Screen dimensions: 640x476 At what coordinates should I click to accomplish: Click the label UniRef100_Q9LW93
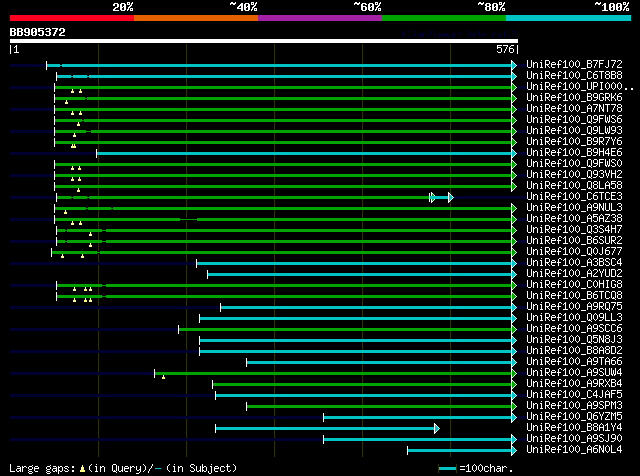point(574,130)
